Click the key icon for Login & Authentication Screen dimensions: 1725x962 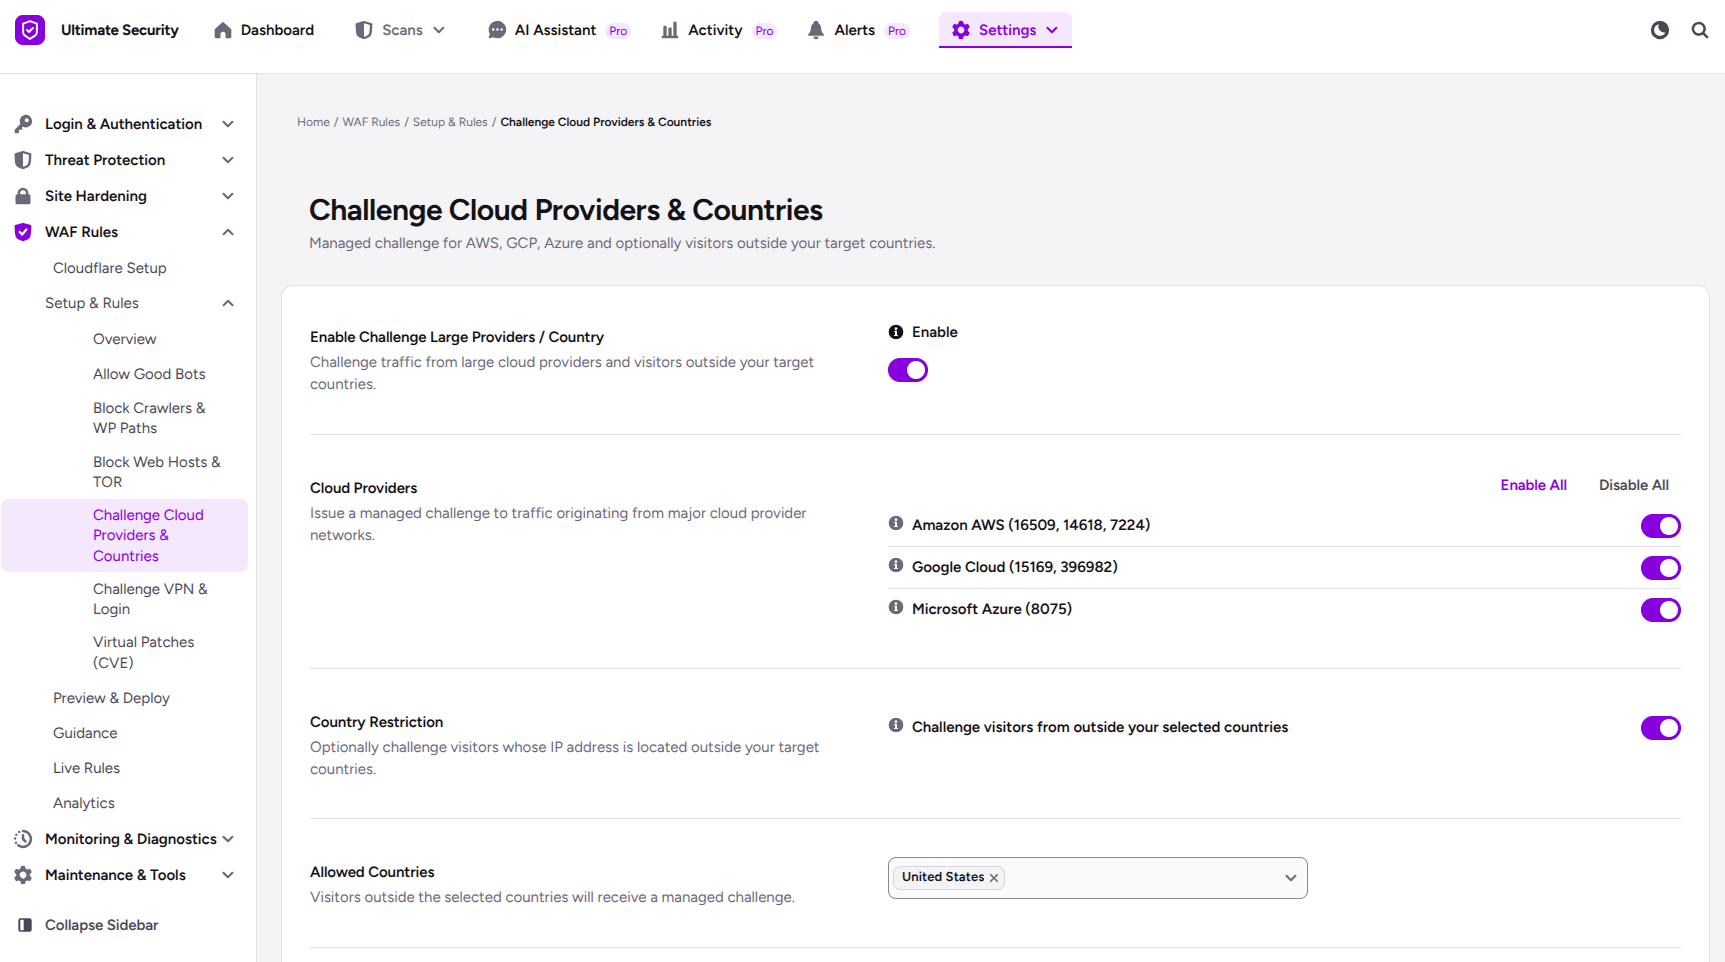coord(23,124)
